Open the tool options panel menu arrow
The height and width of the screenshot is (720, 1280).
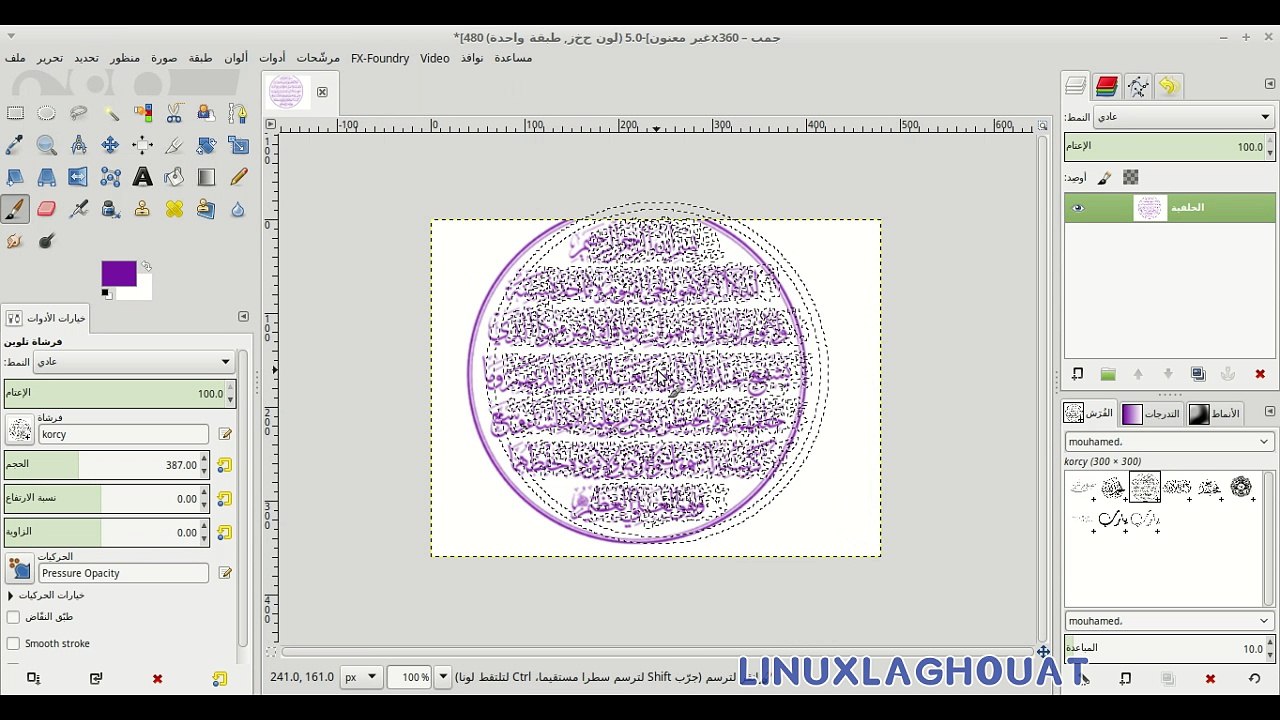point(243,317)
